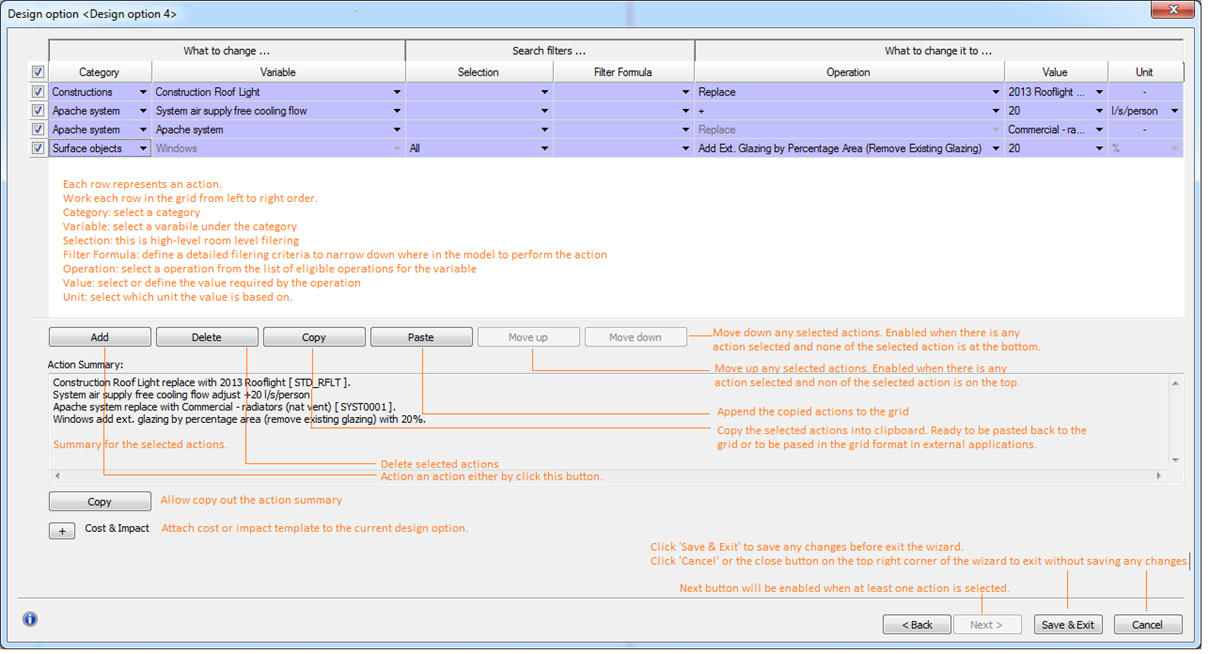Uncheck the System air supply row checkbox
The image size is (1210, 654).
(38, 111)
